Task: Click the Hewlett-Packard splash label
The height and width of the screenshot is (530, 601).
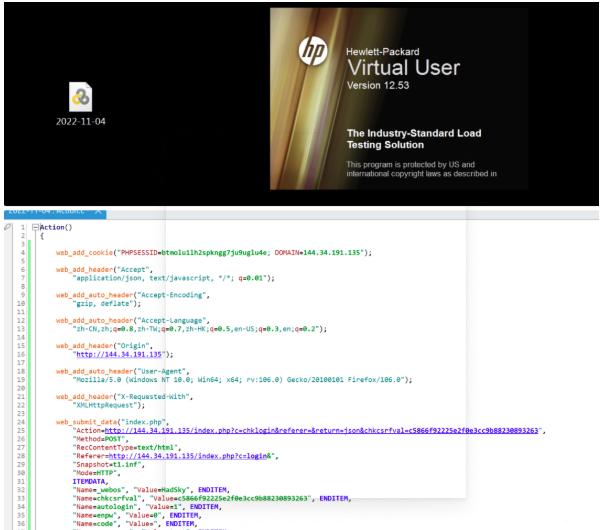Action: 383,52
